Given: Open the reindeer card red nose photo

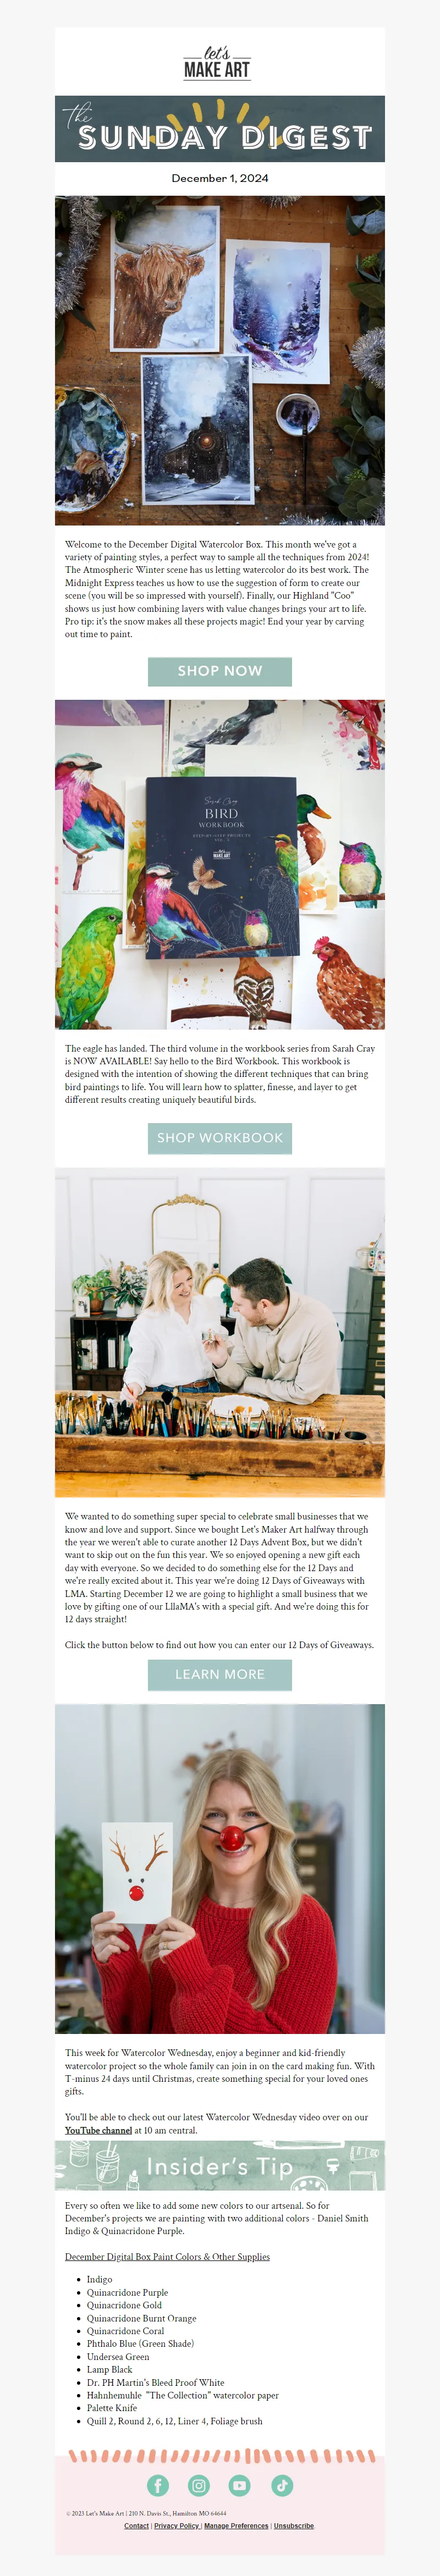Looking at the screenshot, I should [x=220, y=1868].
